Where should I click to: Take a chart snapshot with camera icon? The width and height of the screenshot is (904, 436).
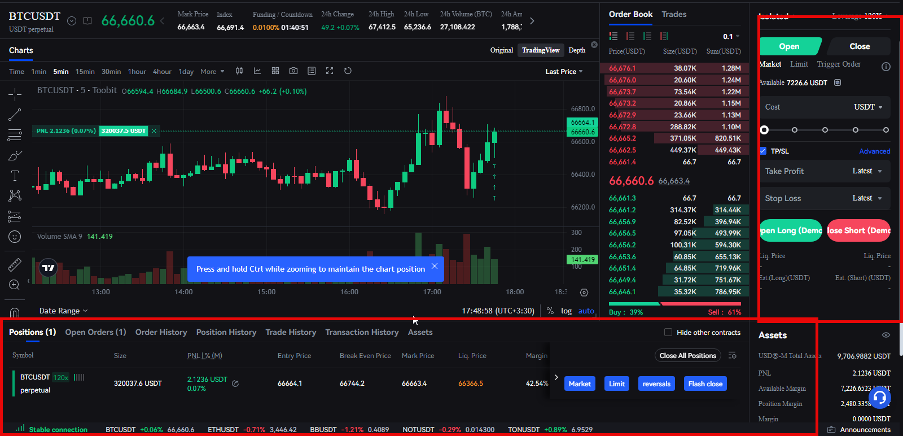coord(293,71)
